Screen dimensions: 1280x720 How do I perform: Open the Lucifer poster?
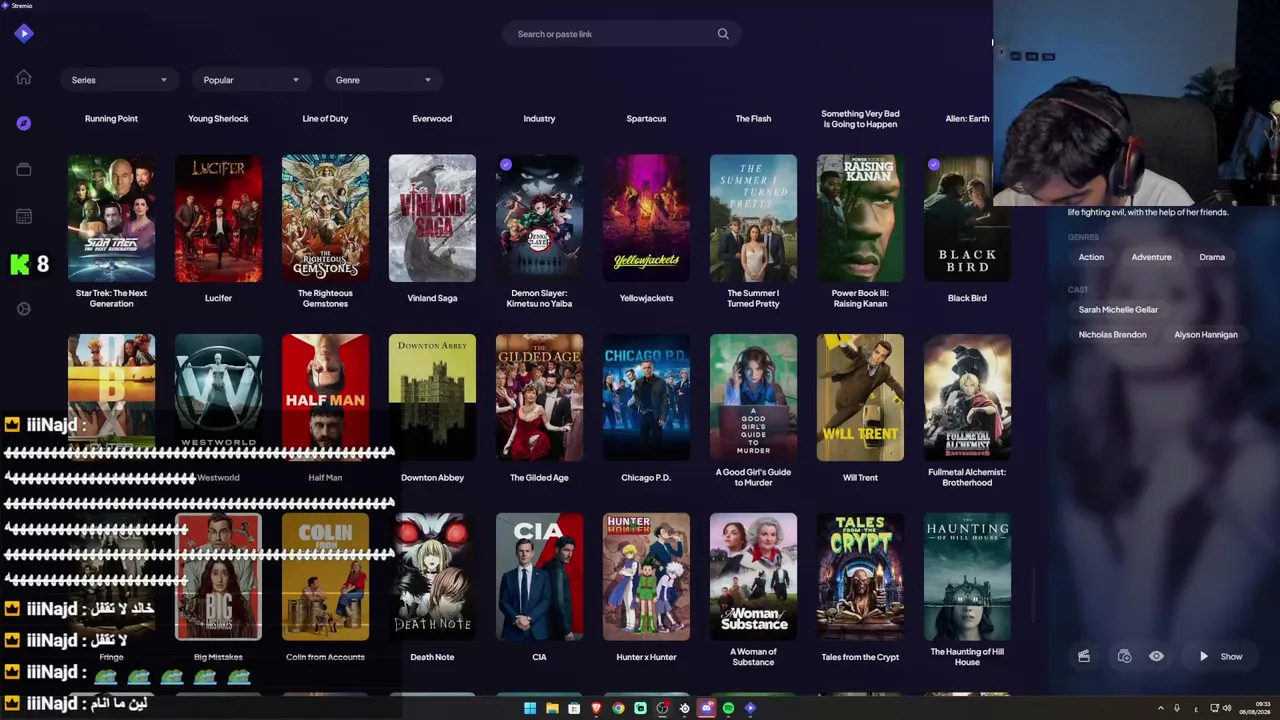[x=218, y=218]
